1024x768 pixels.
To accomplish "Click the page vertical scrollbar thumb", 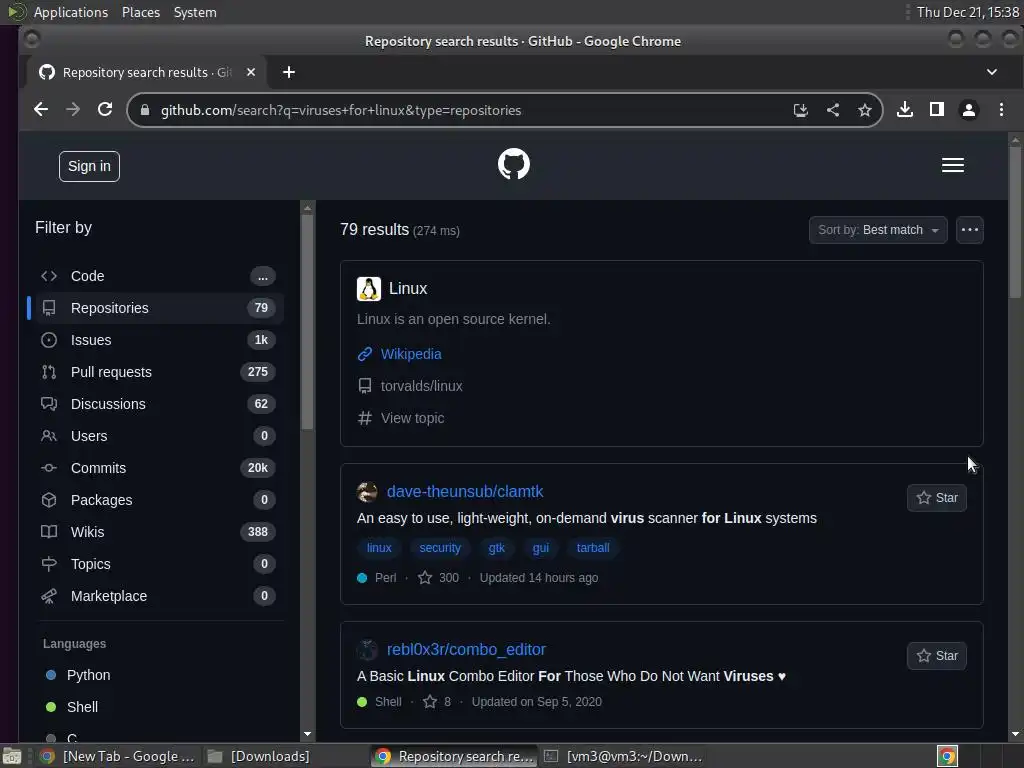I will (1015, 222).
